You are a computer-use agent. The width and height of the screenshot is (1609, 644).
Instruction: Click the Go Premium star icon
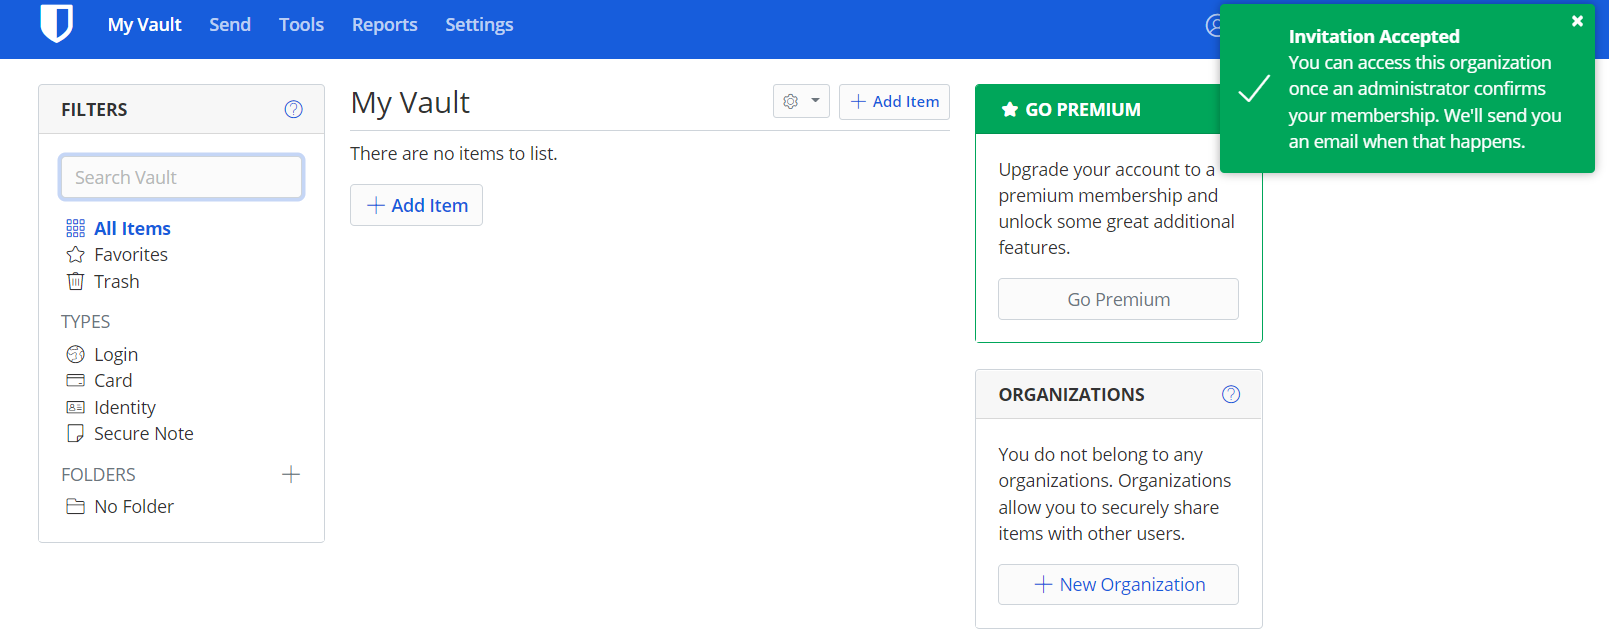pos(1010,109)
